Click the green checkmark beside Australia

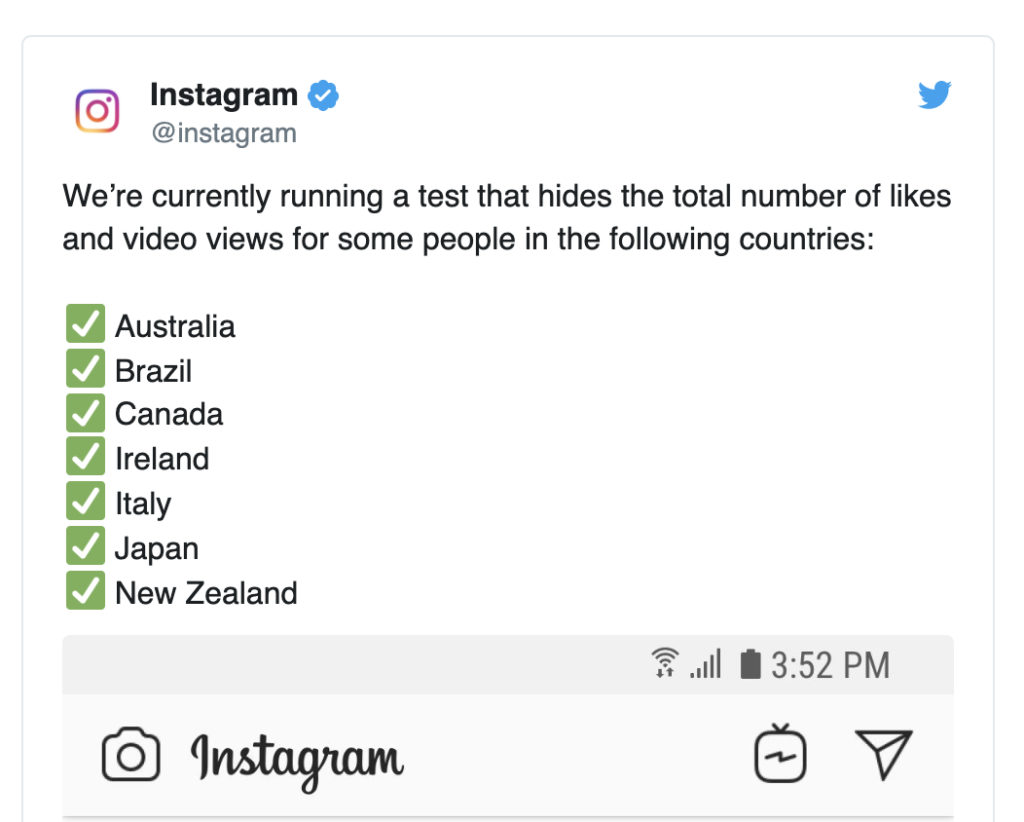tap(86, 323)
